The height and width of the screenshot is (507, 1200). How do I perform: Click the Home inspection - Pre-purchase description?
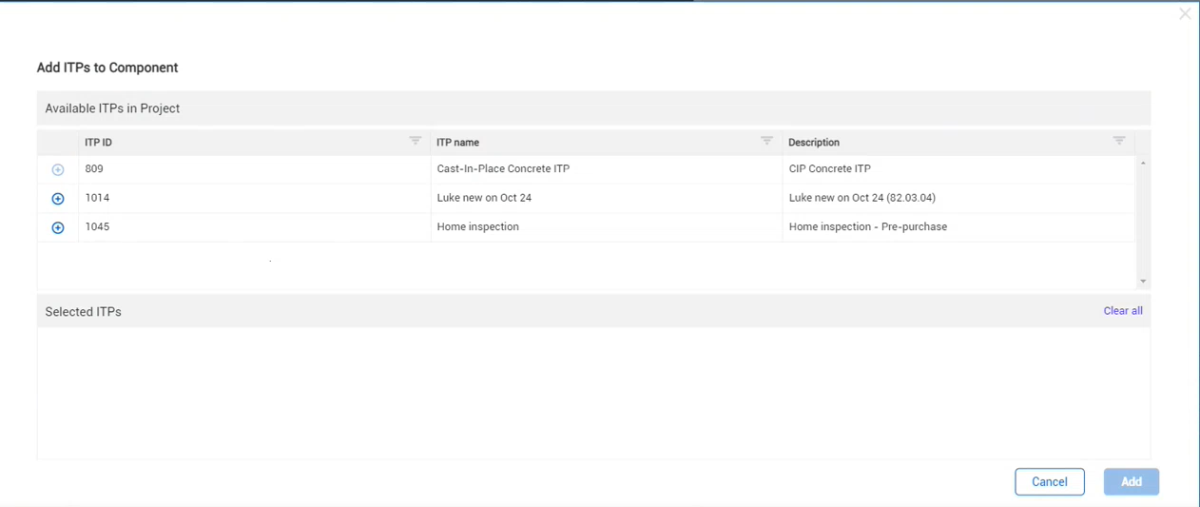click(867, 227)
